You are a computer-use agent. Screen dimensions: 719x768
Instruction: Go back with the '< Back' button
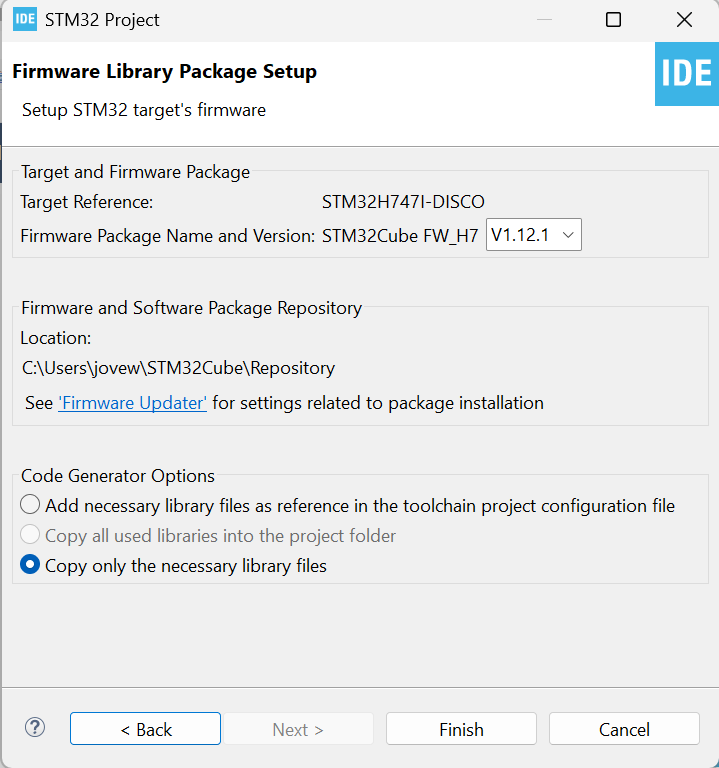(x=145, y=729)
